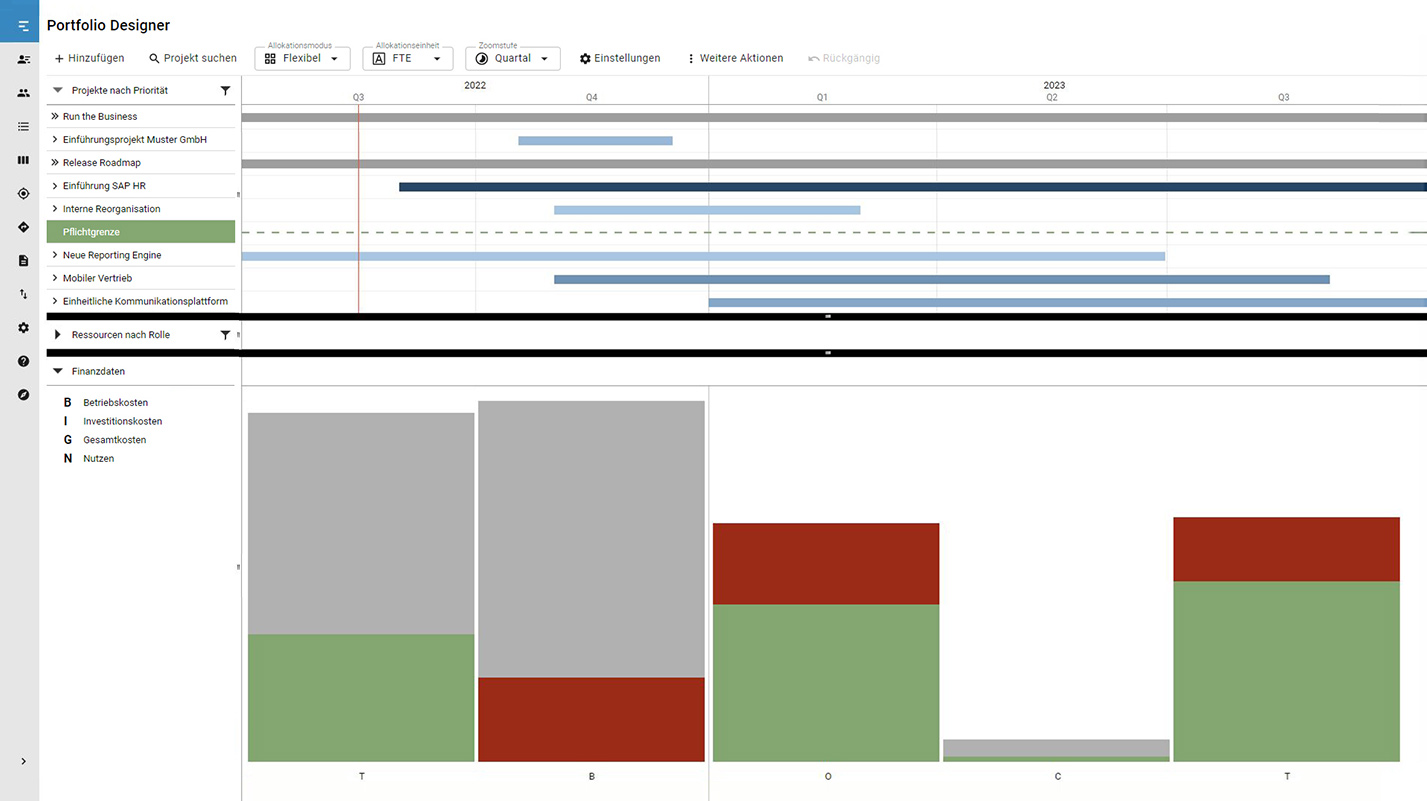1427x801 pixels.
Task: Click the Rückgängig undo button
Action: 844,58
